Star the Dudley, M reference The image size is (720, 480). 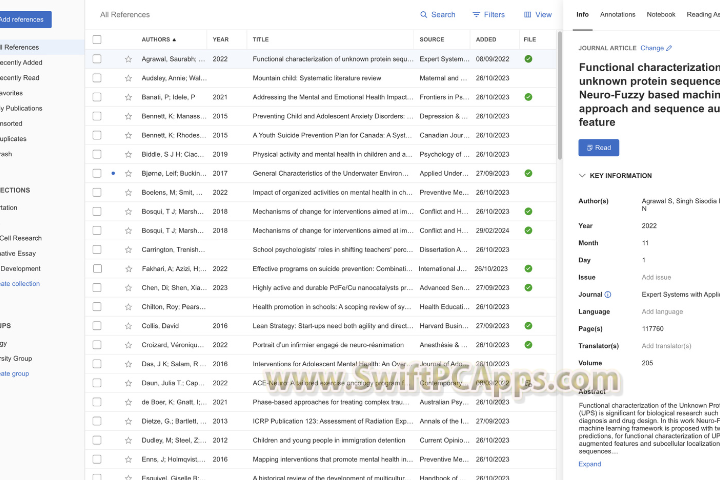129,440
